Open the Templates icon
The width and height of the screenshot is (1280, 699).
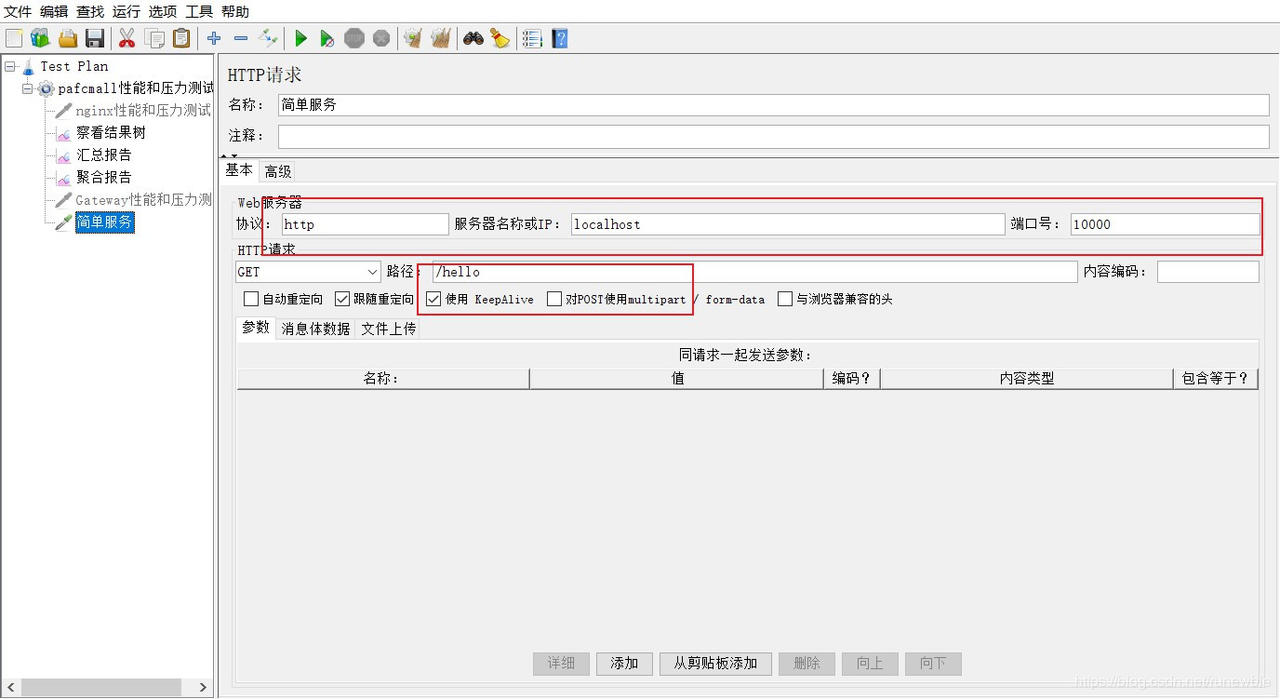(x=40, y=38)
